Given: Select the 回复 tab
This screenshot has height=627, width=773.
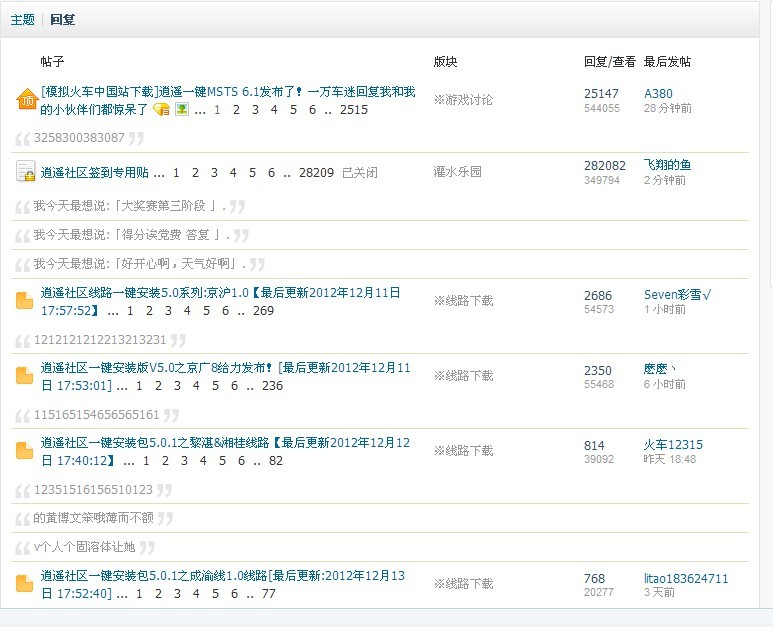Looking at the screenshot, I should (62, 19).
